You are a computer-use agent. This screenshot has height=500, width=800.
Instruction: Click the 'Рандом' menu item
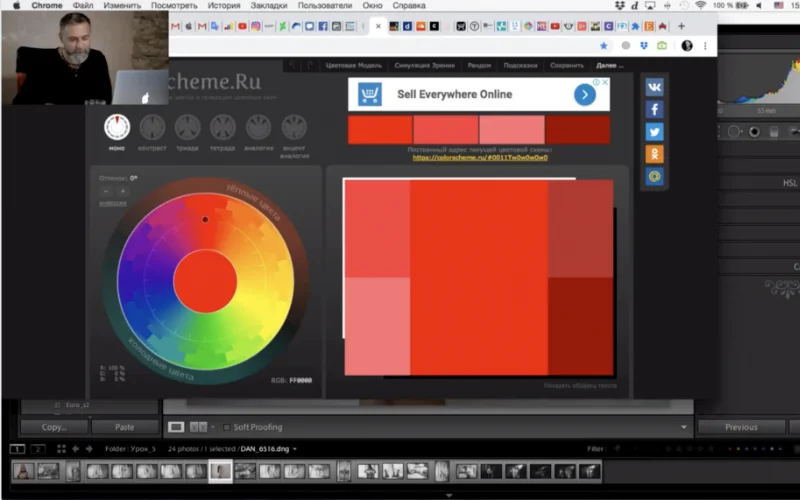coord(478,66)
